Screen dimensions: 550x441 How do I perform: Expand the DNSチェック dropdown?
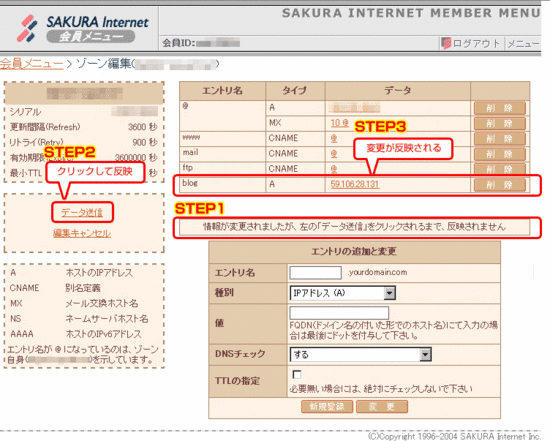361,355
